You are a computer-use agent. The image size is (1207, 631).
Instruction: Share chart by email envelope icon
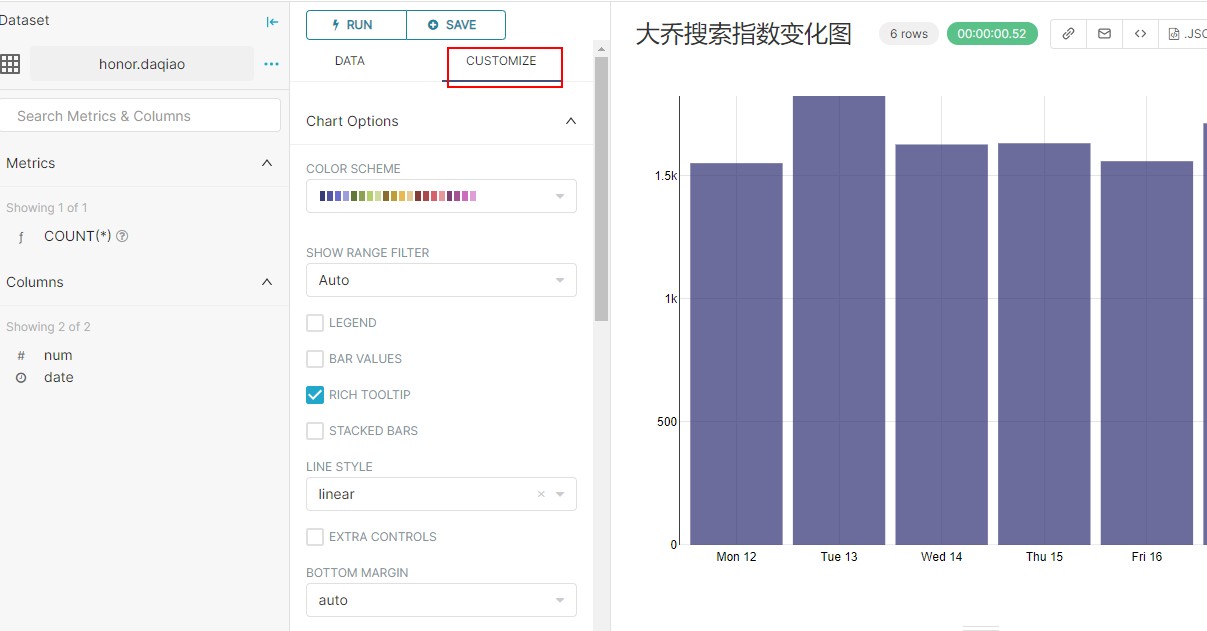coord(1104,33)
